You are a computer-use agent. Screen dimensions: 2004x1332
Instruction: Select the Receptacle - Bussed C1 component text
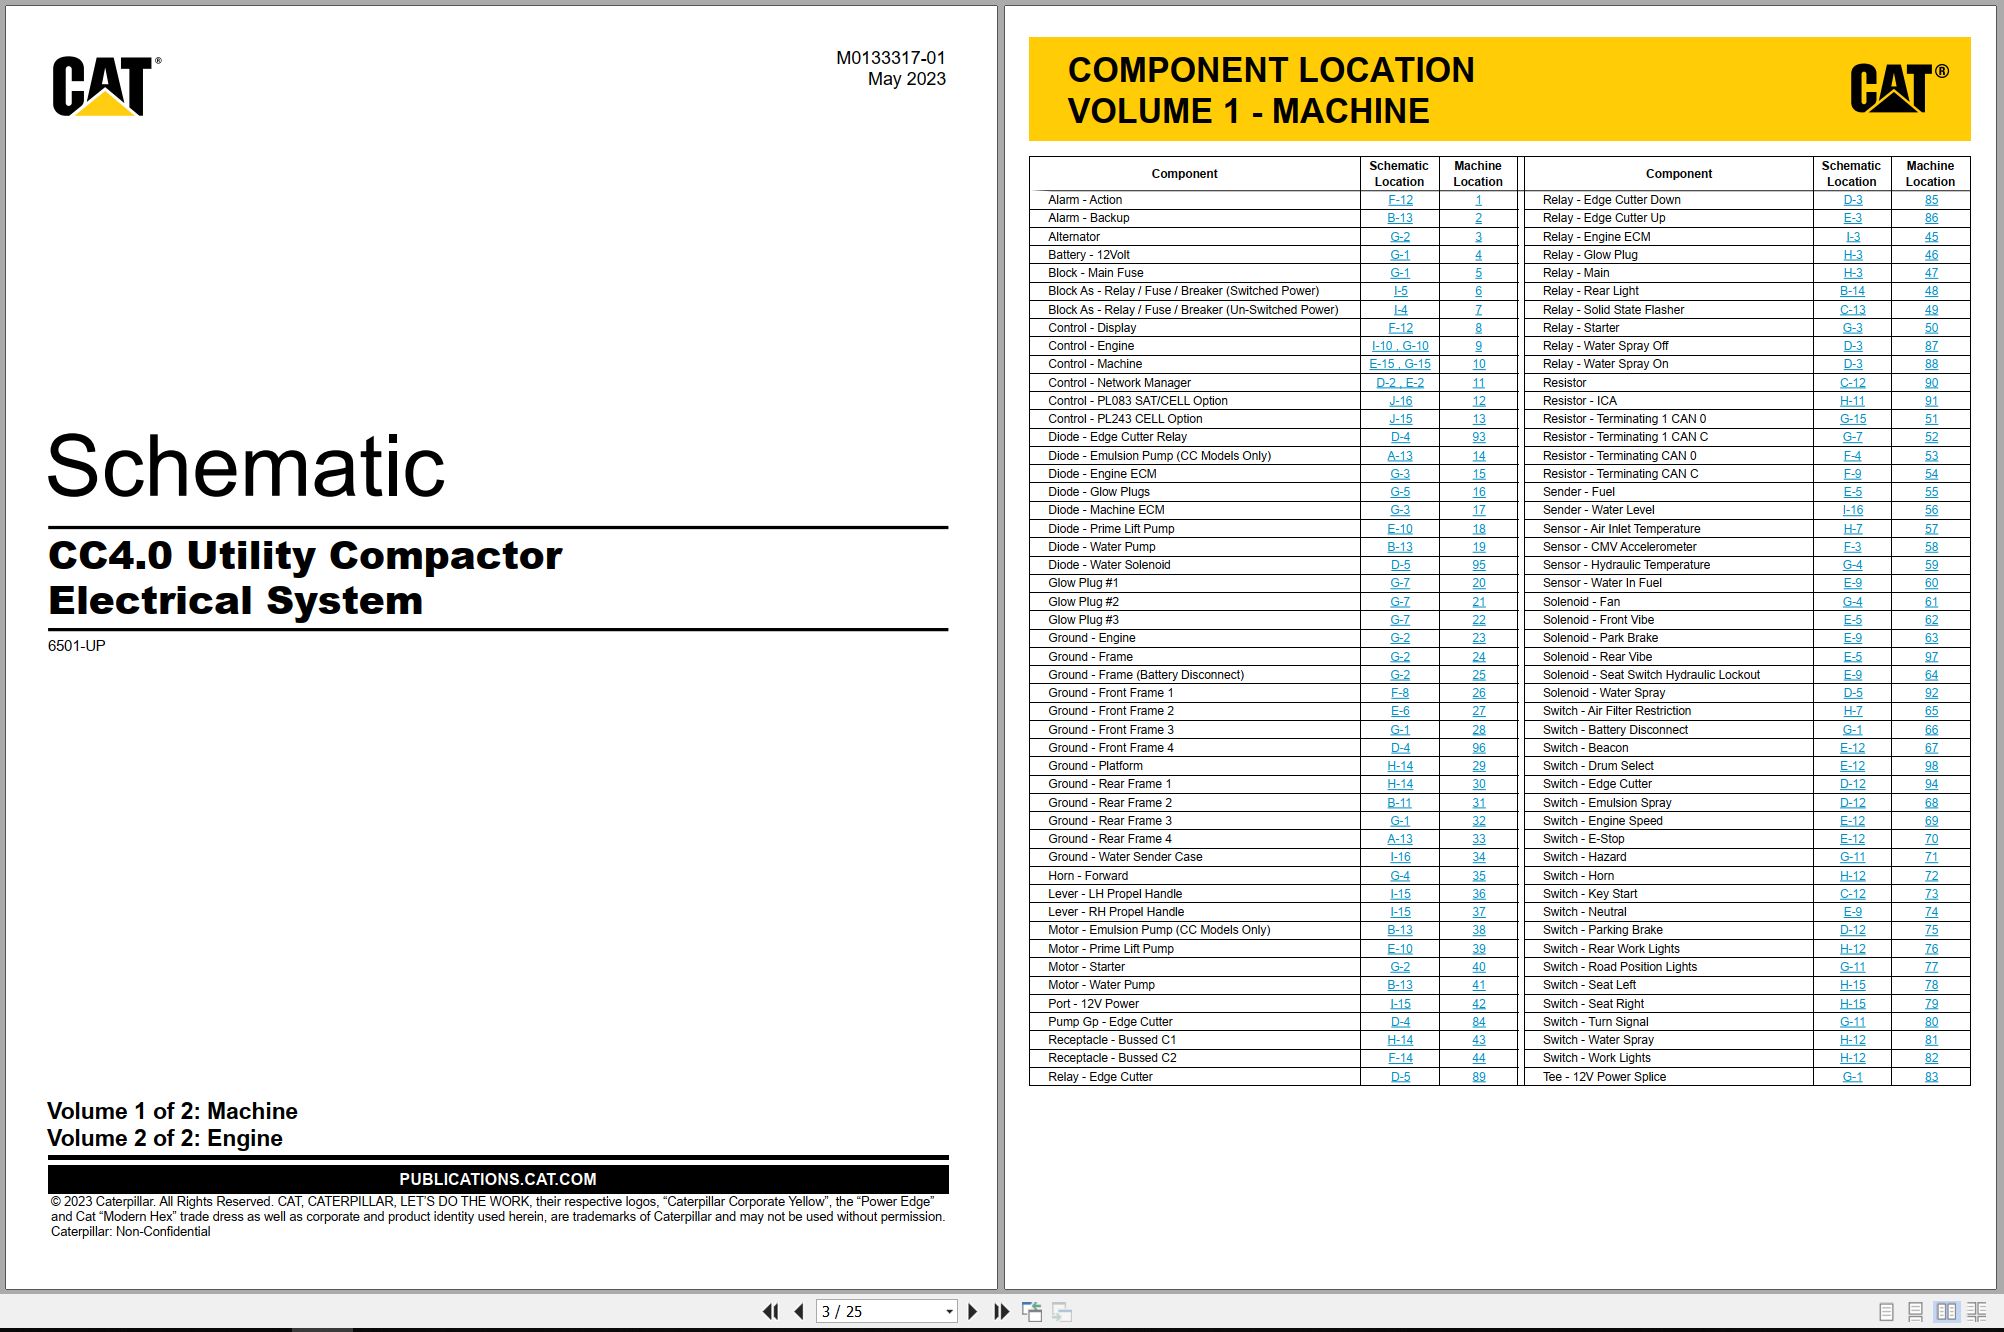(1112, 1040)
